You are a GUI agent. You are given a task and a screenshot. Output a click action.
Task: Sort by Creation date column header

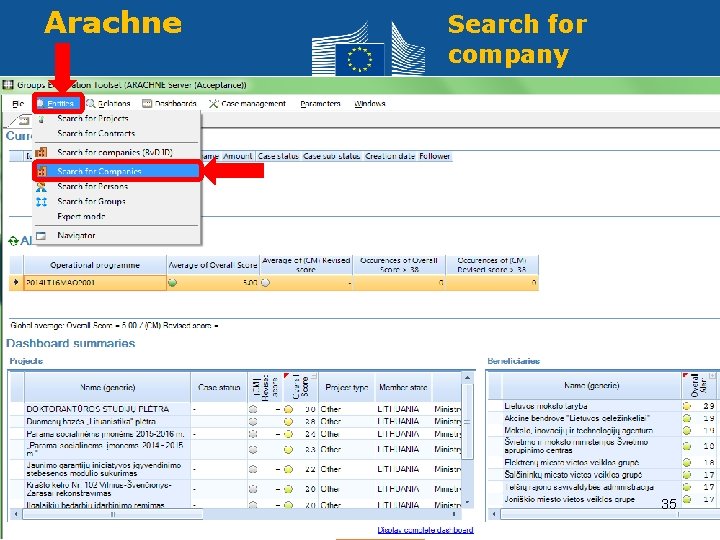coord(391,156)
